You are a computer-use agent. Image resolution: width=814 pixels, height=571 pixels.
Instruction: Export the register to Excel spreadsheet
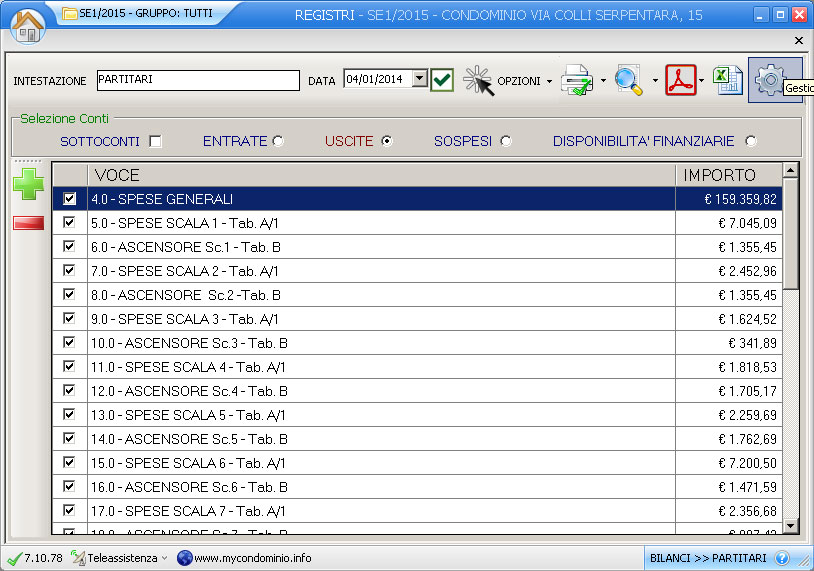pyautogui.click(x=727, y=80)
